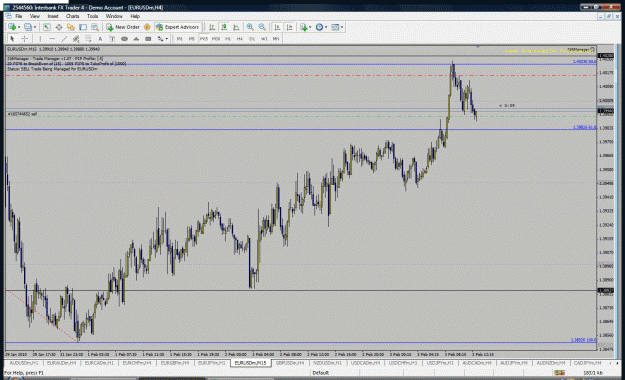Zoom out on the chart with magnifier icon
625x380 pixels.
pos(262,27)
